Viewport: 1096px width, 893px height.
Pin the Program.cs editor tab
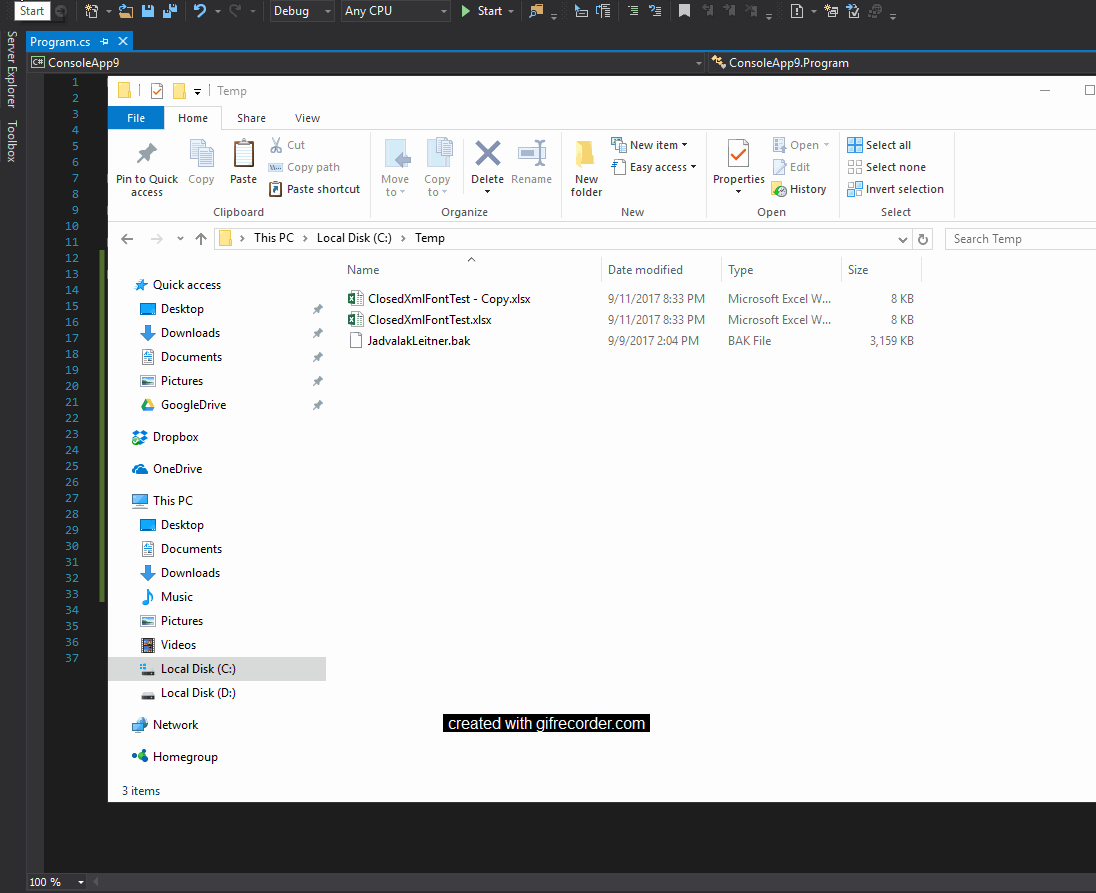pyautogui.click(x=104, y=42)
